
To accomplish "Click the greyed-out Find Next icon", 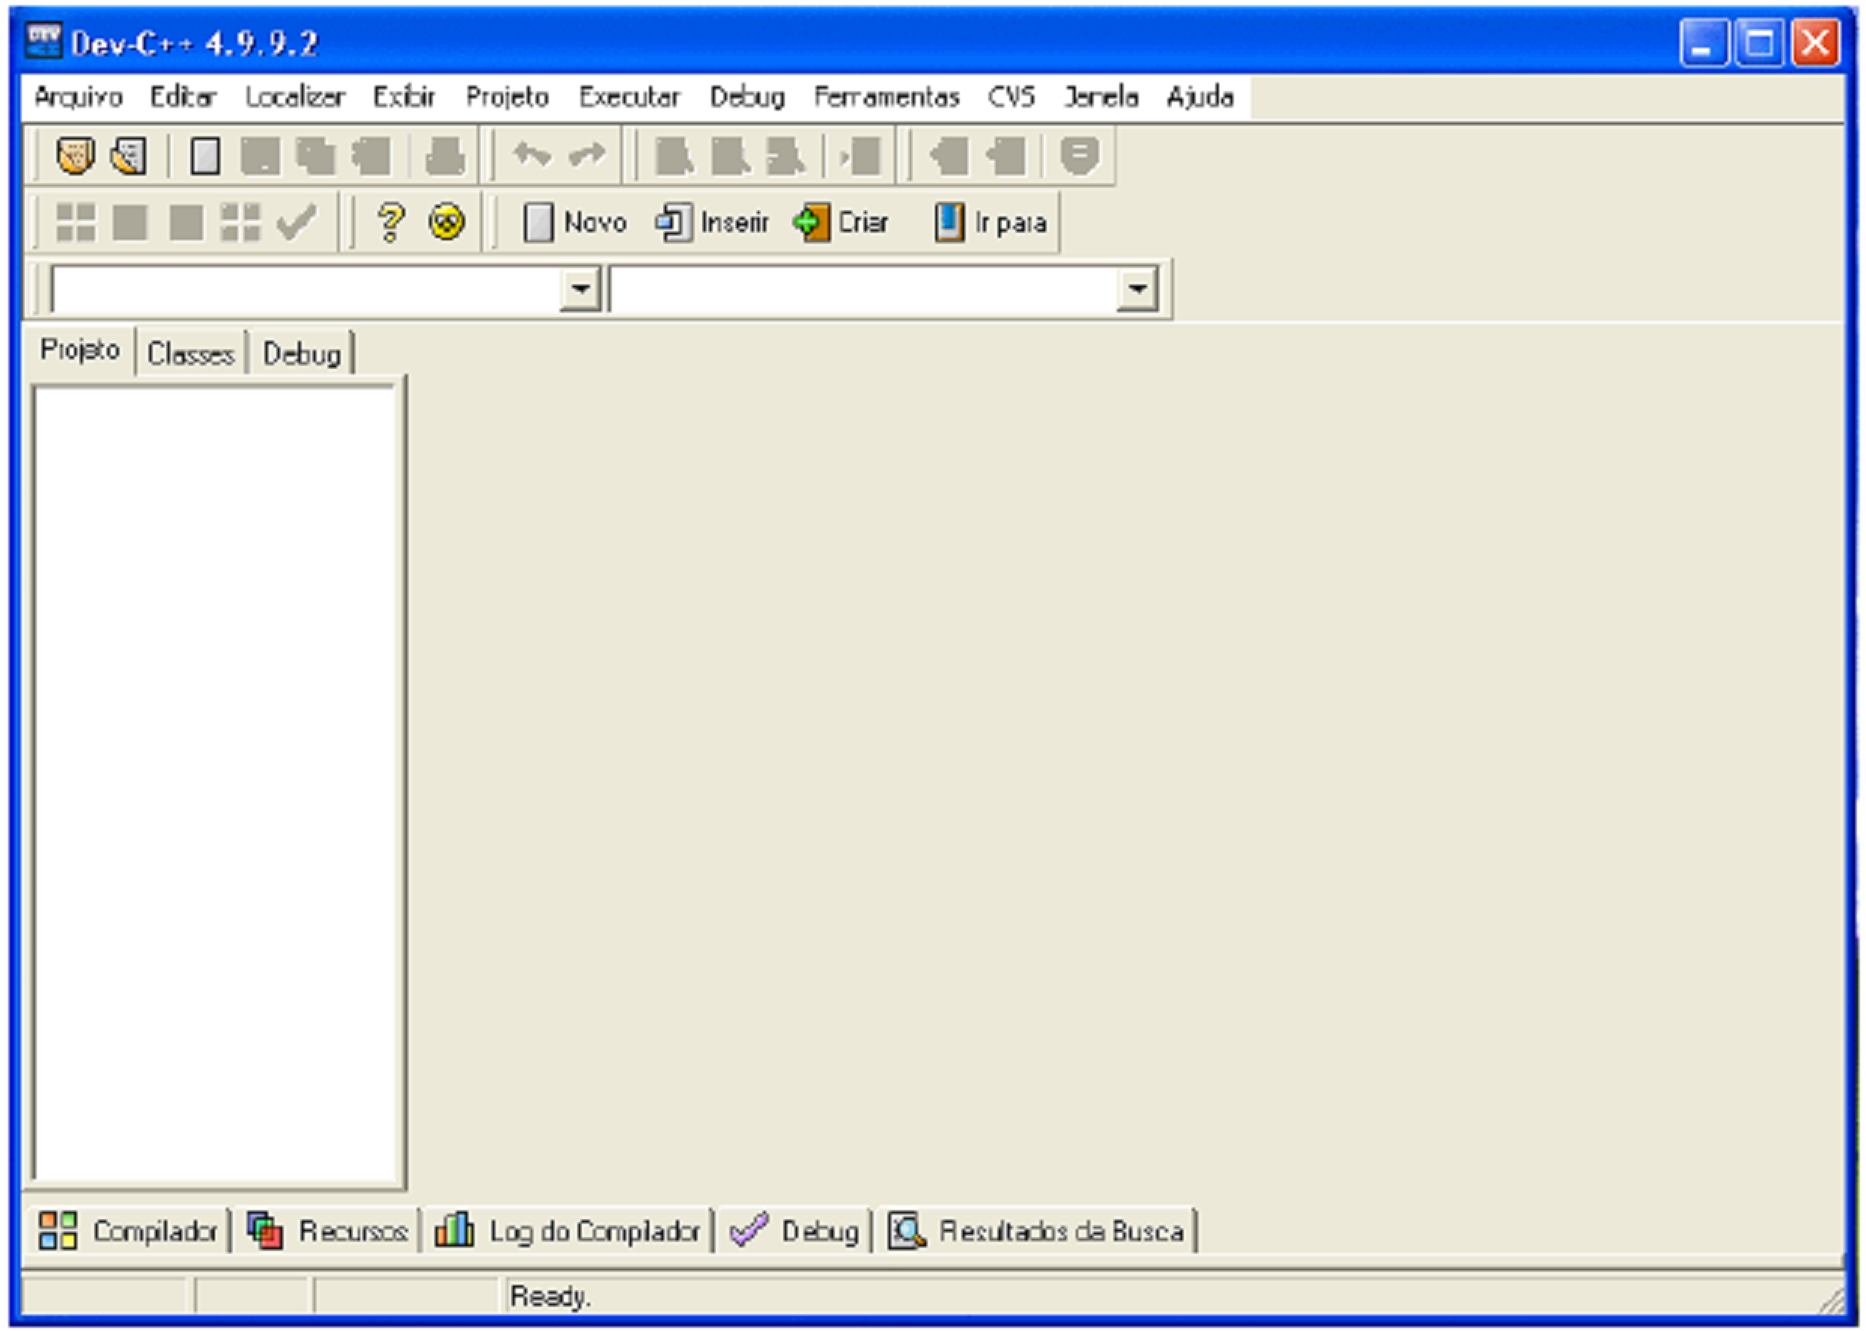I will point(785,156).
